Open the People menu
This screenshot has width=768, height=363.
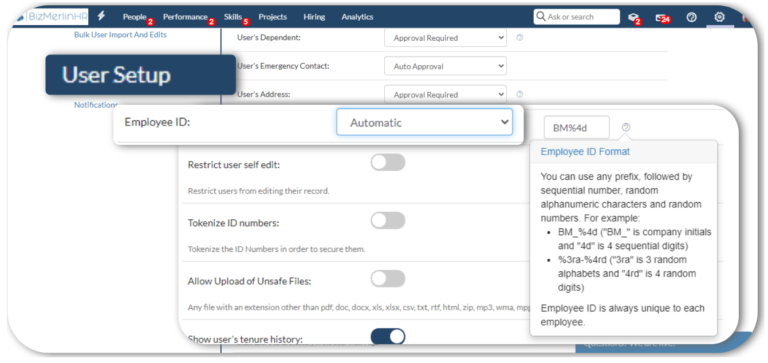click(x=135, y=17)
